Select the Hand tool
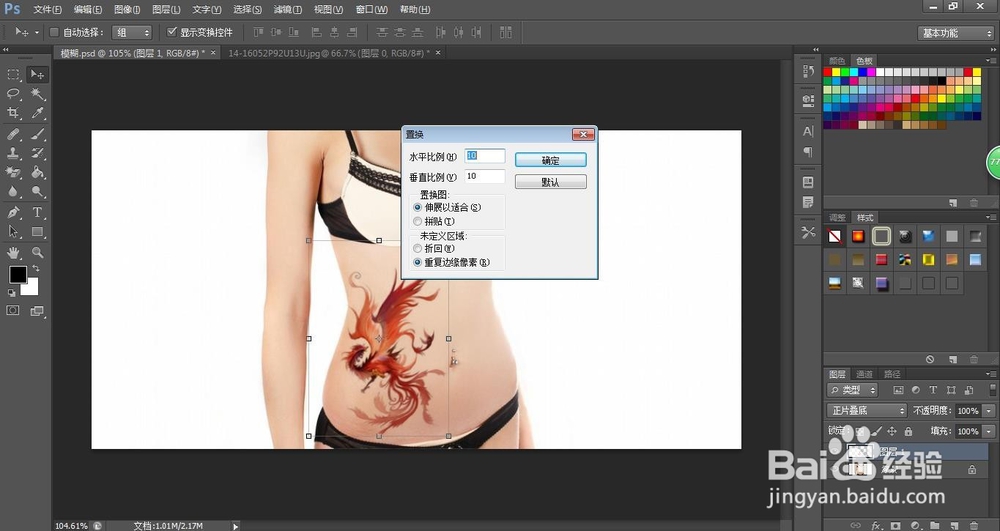This screenshot has width=1000, height=531. point(13,252)
